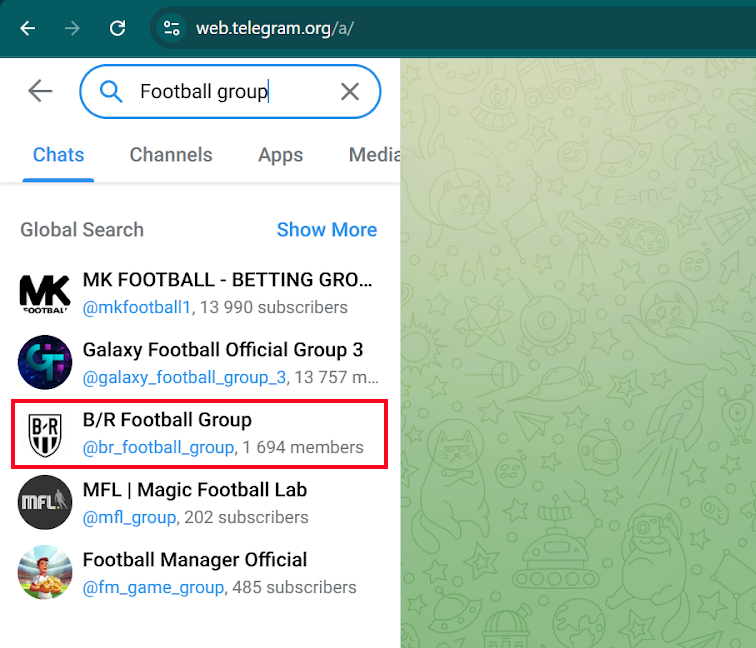Click the @mkfootball1 username
This screenshot has height=648, width=756.
[x=137, y=307]
